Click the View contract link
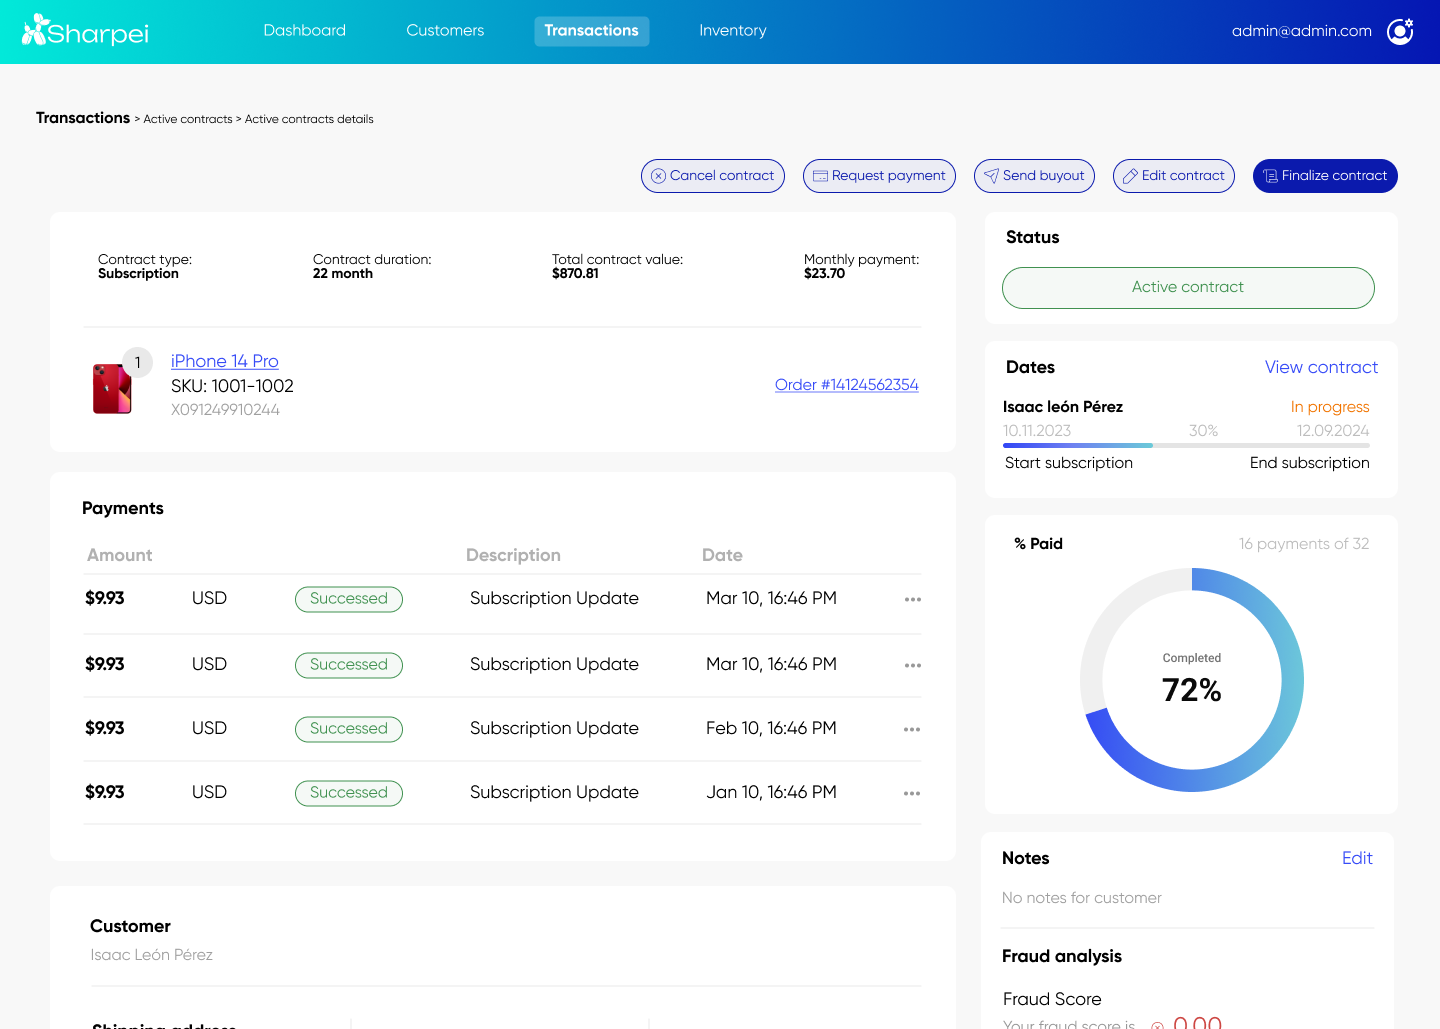1440x1029 pixels. [1320, 367]
